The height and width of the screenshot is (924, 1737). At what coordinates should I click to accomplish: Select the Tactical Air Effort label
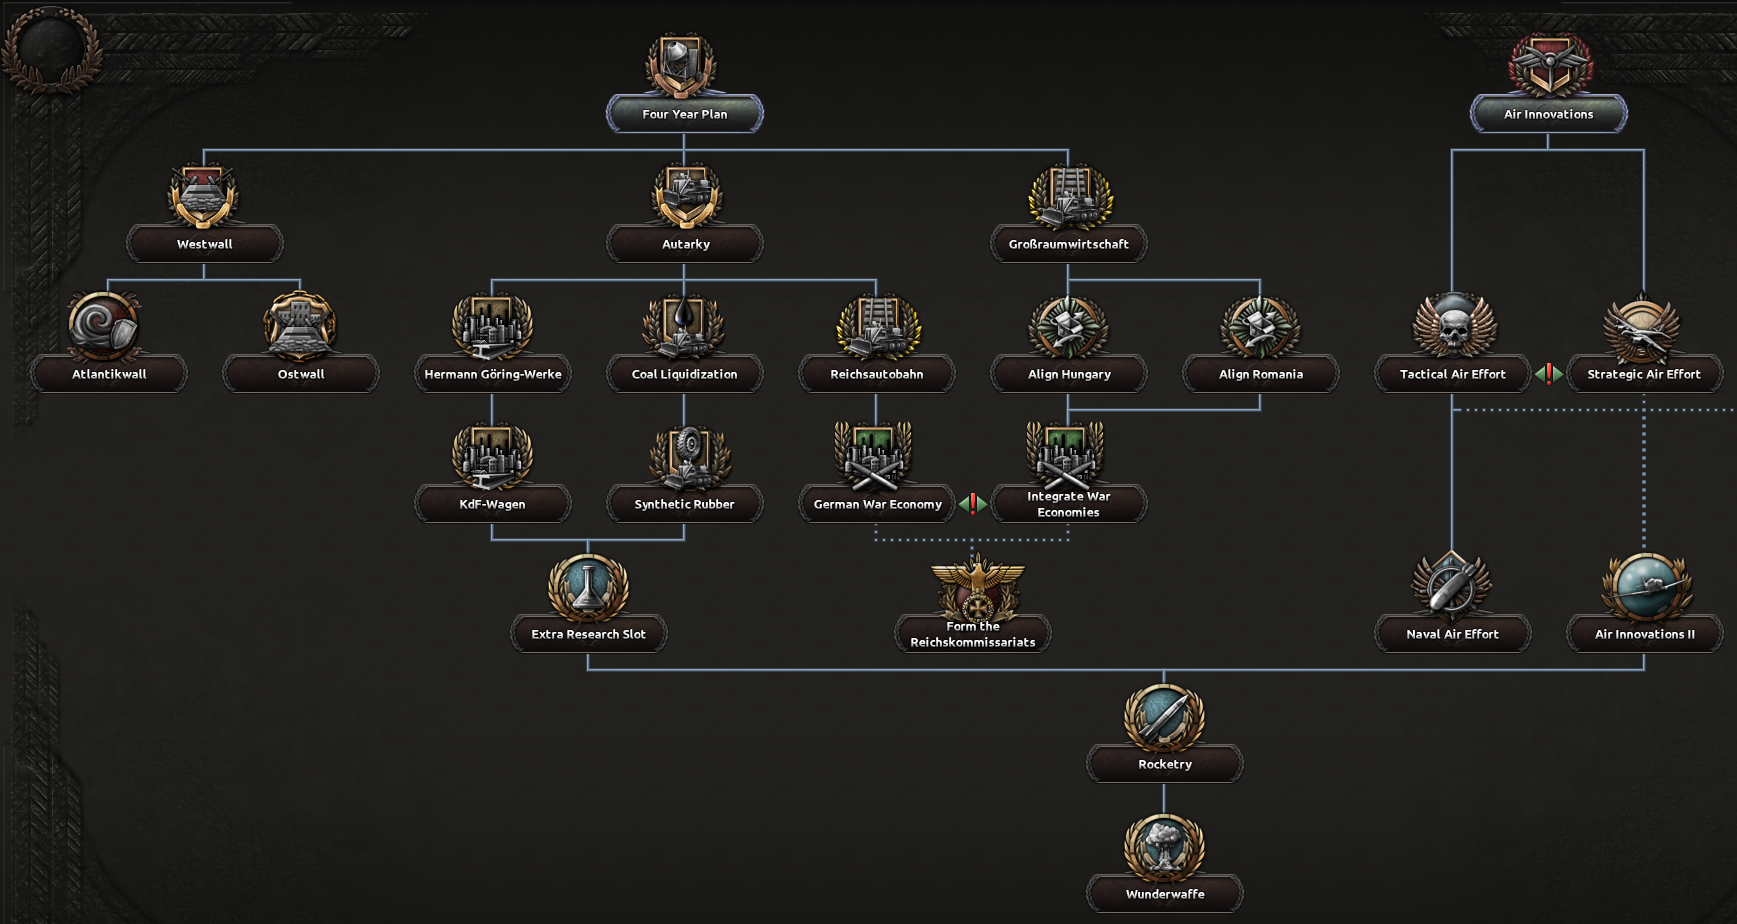pyautogui.click(x=1453, y=374)
